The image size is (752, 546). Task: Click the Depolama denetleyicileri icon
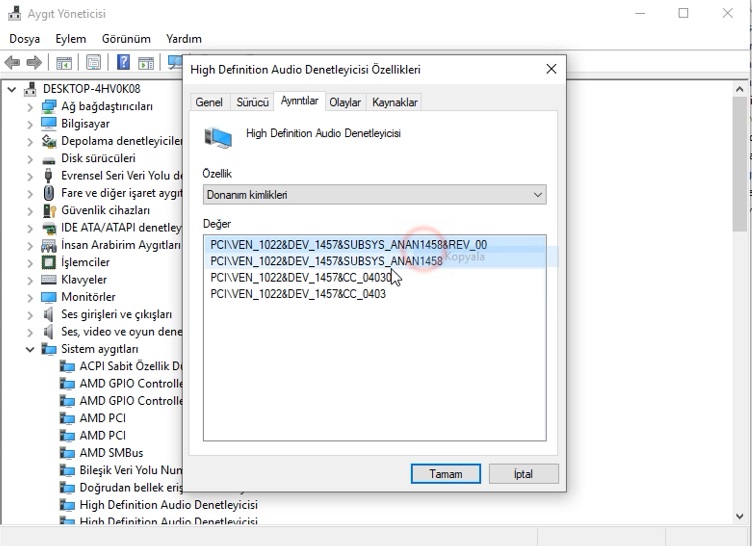coord(48,141)
